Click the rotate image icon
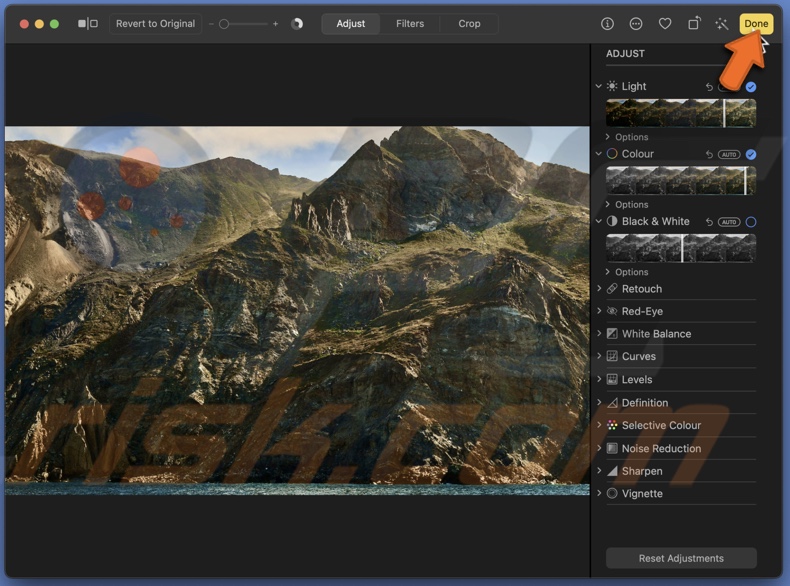Screen dimensions: 790x586 (694, 23)
